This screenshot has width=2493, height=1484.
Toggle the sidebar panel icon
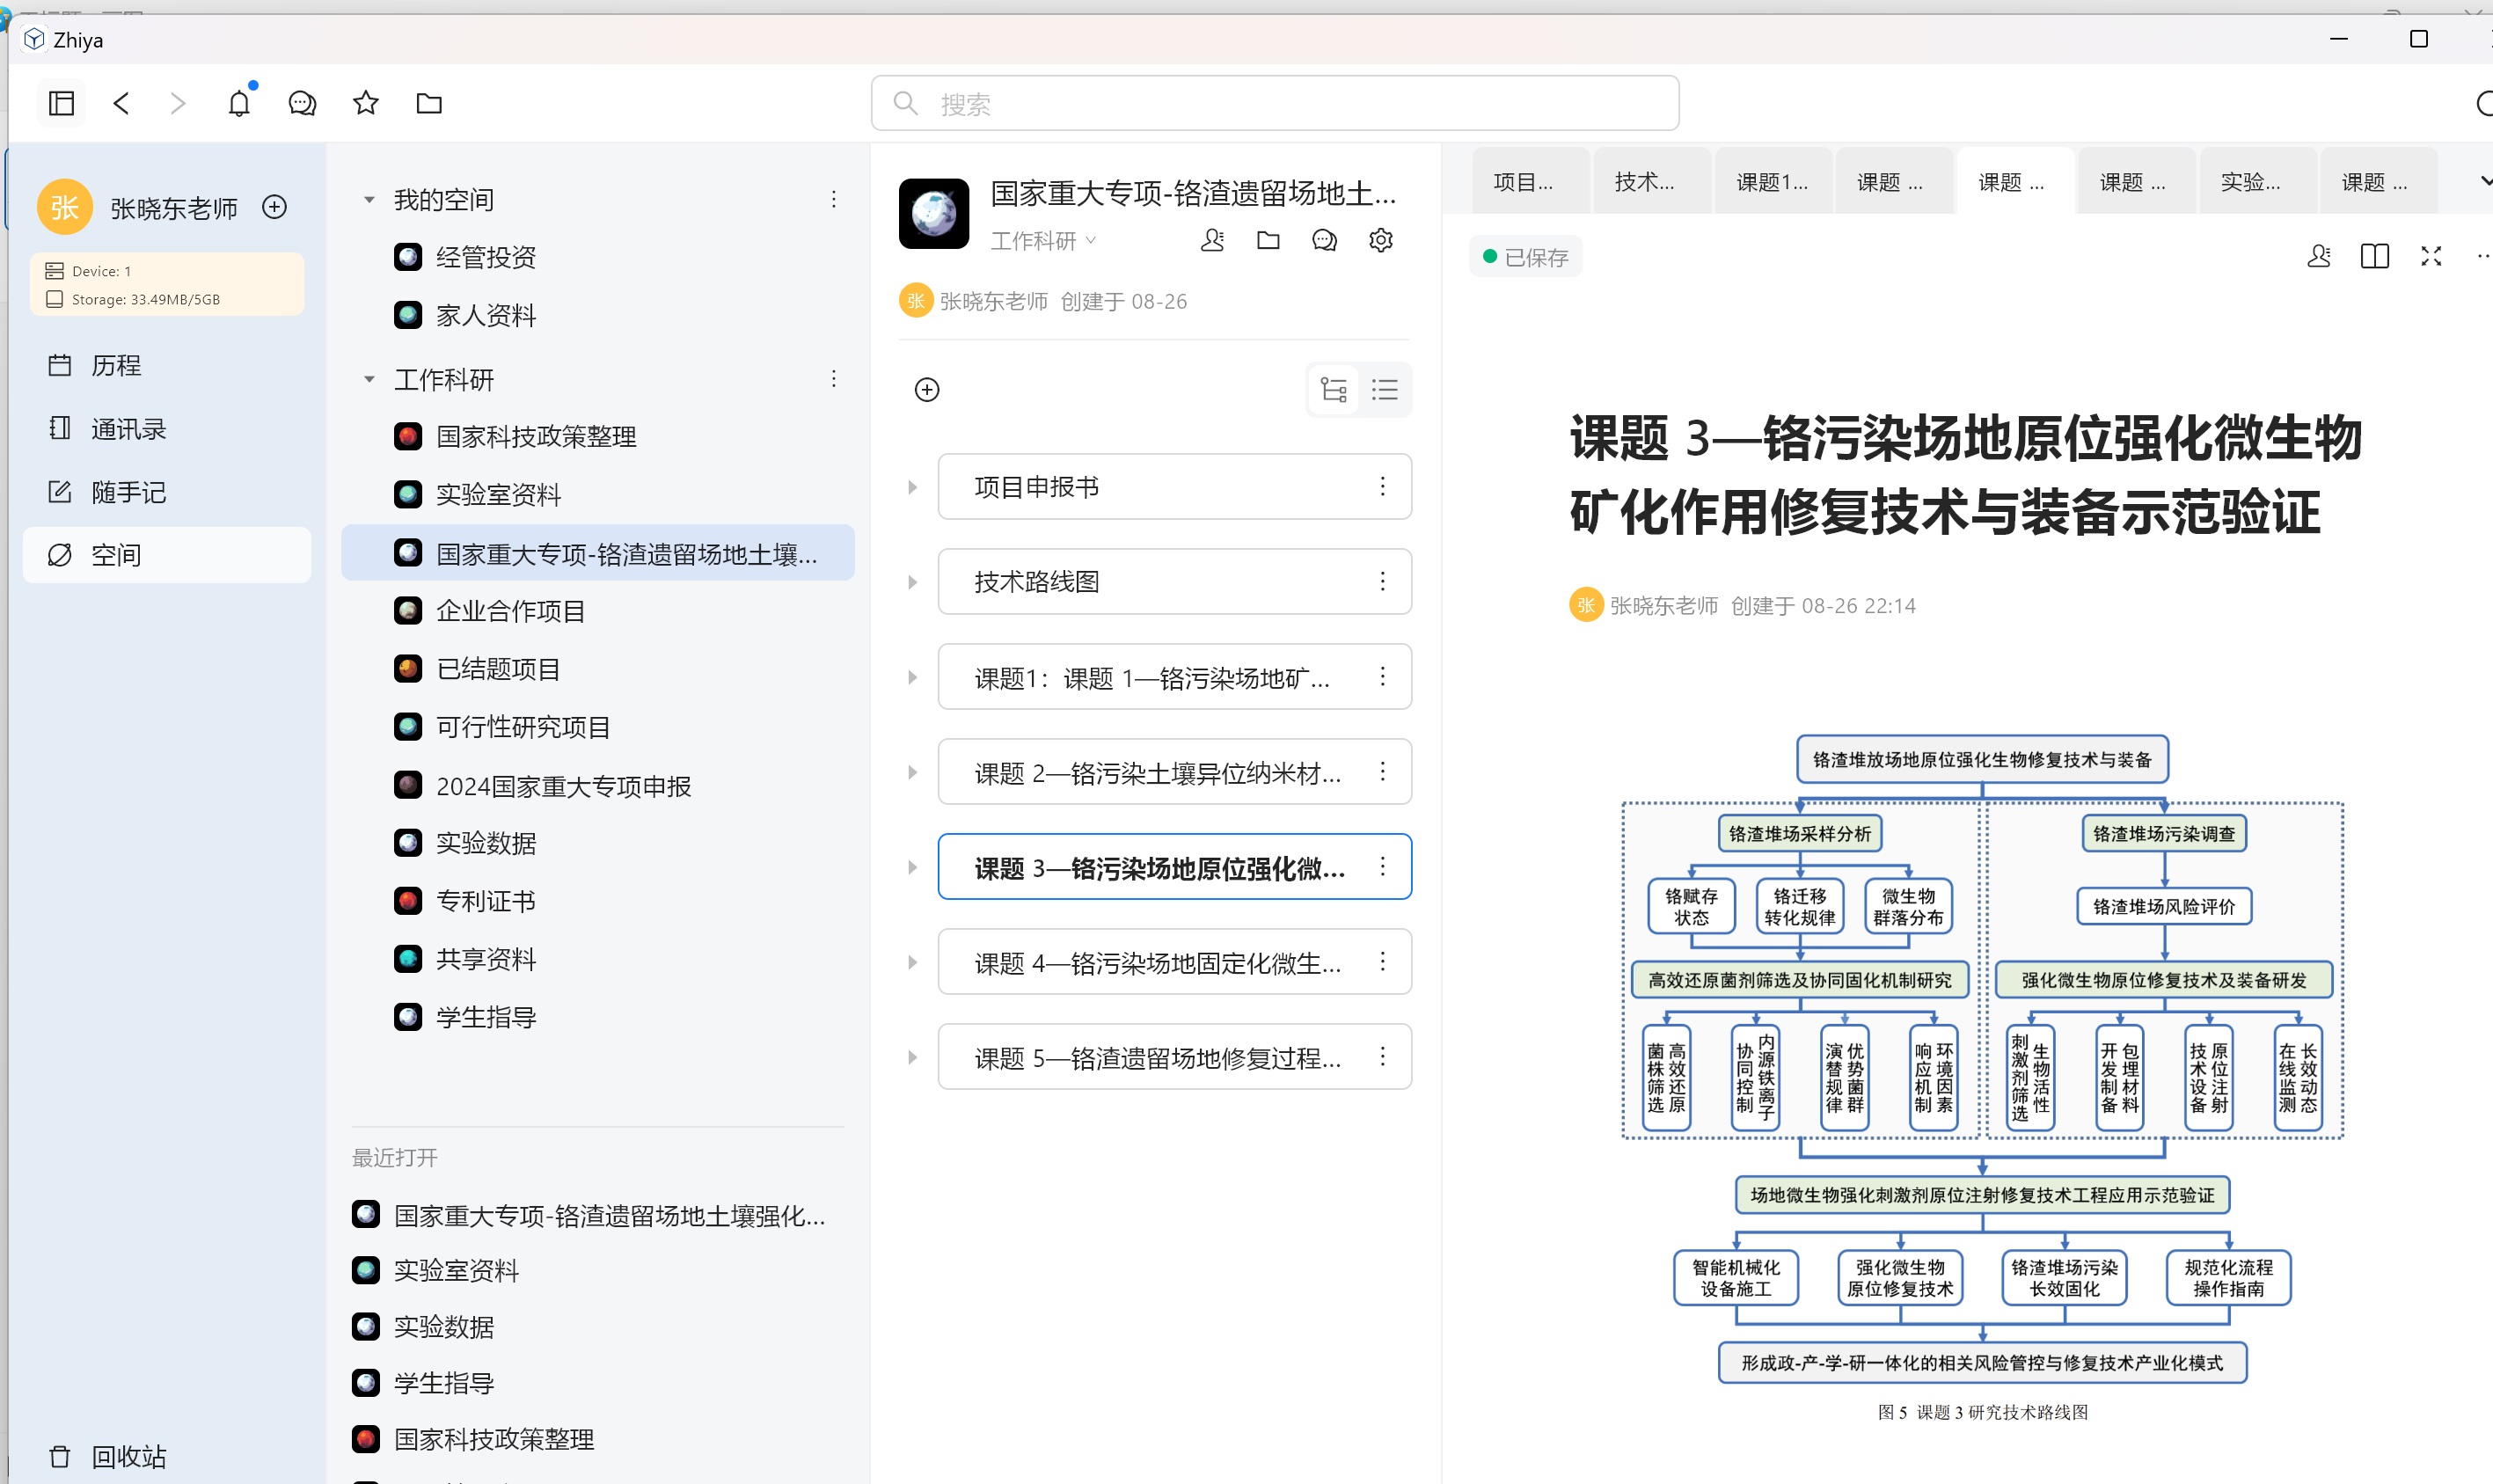[62, 103]
